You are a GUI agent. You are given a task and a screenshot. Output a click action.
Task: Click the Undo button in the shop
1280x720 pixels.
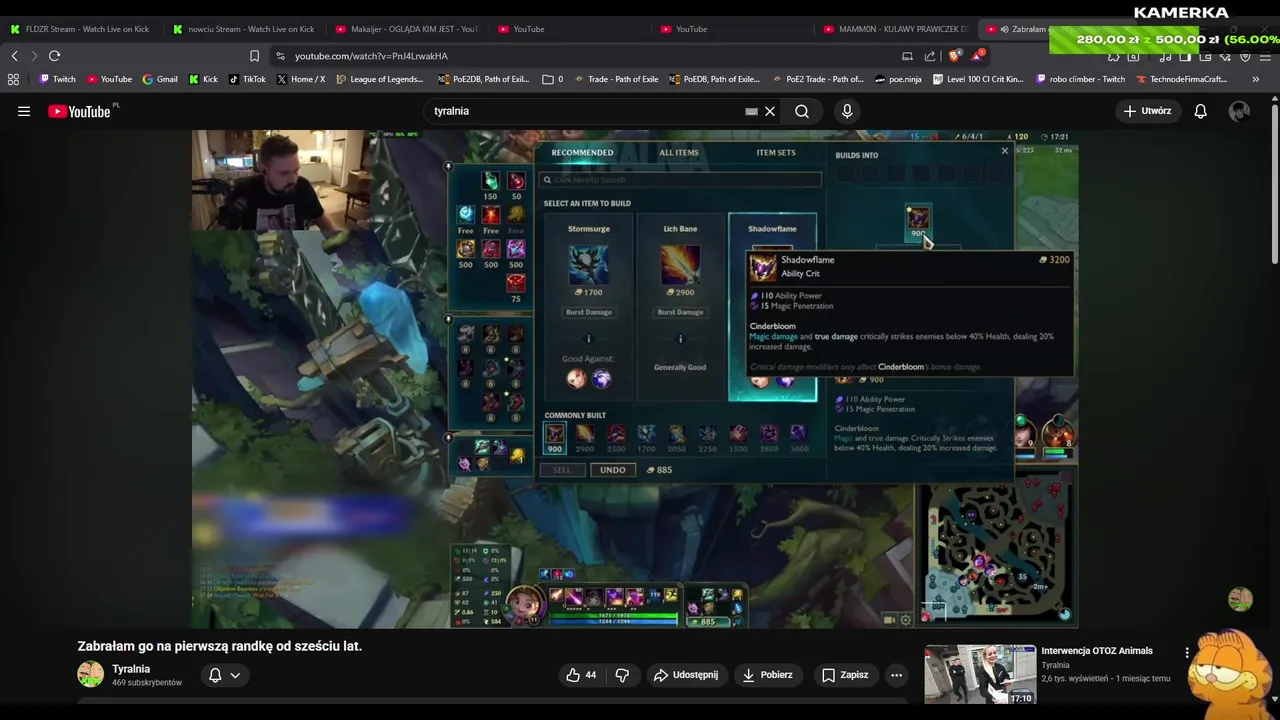coord(612,470)
